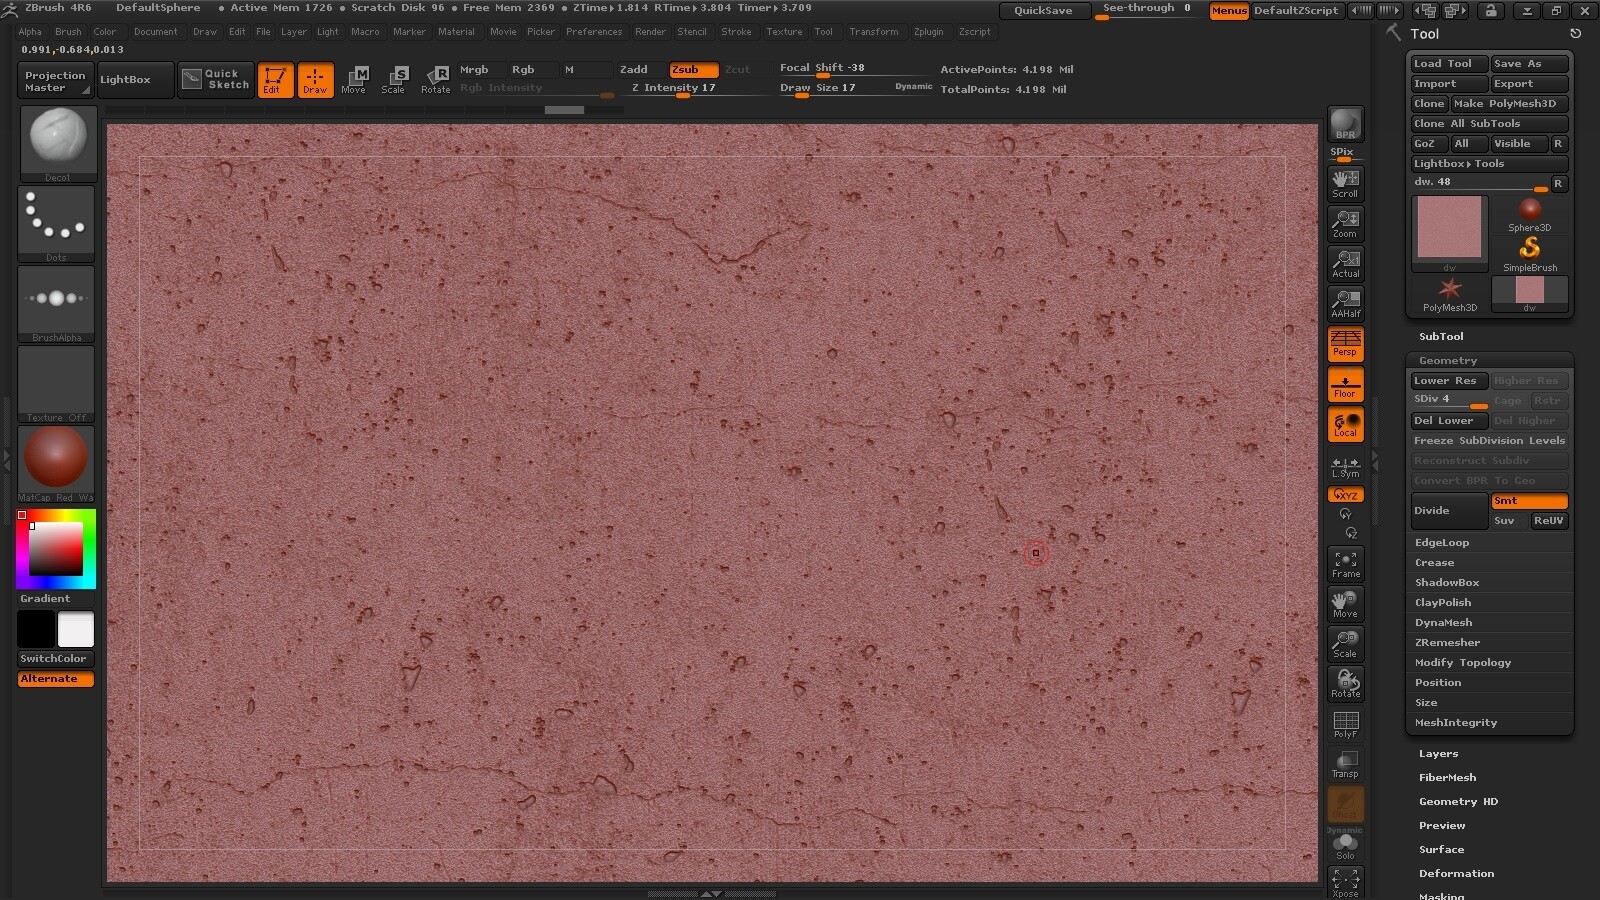Click the AAHalf zoom icon

point(1345,303)
